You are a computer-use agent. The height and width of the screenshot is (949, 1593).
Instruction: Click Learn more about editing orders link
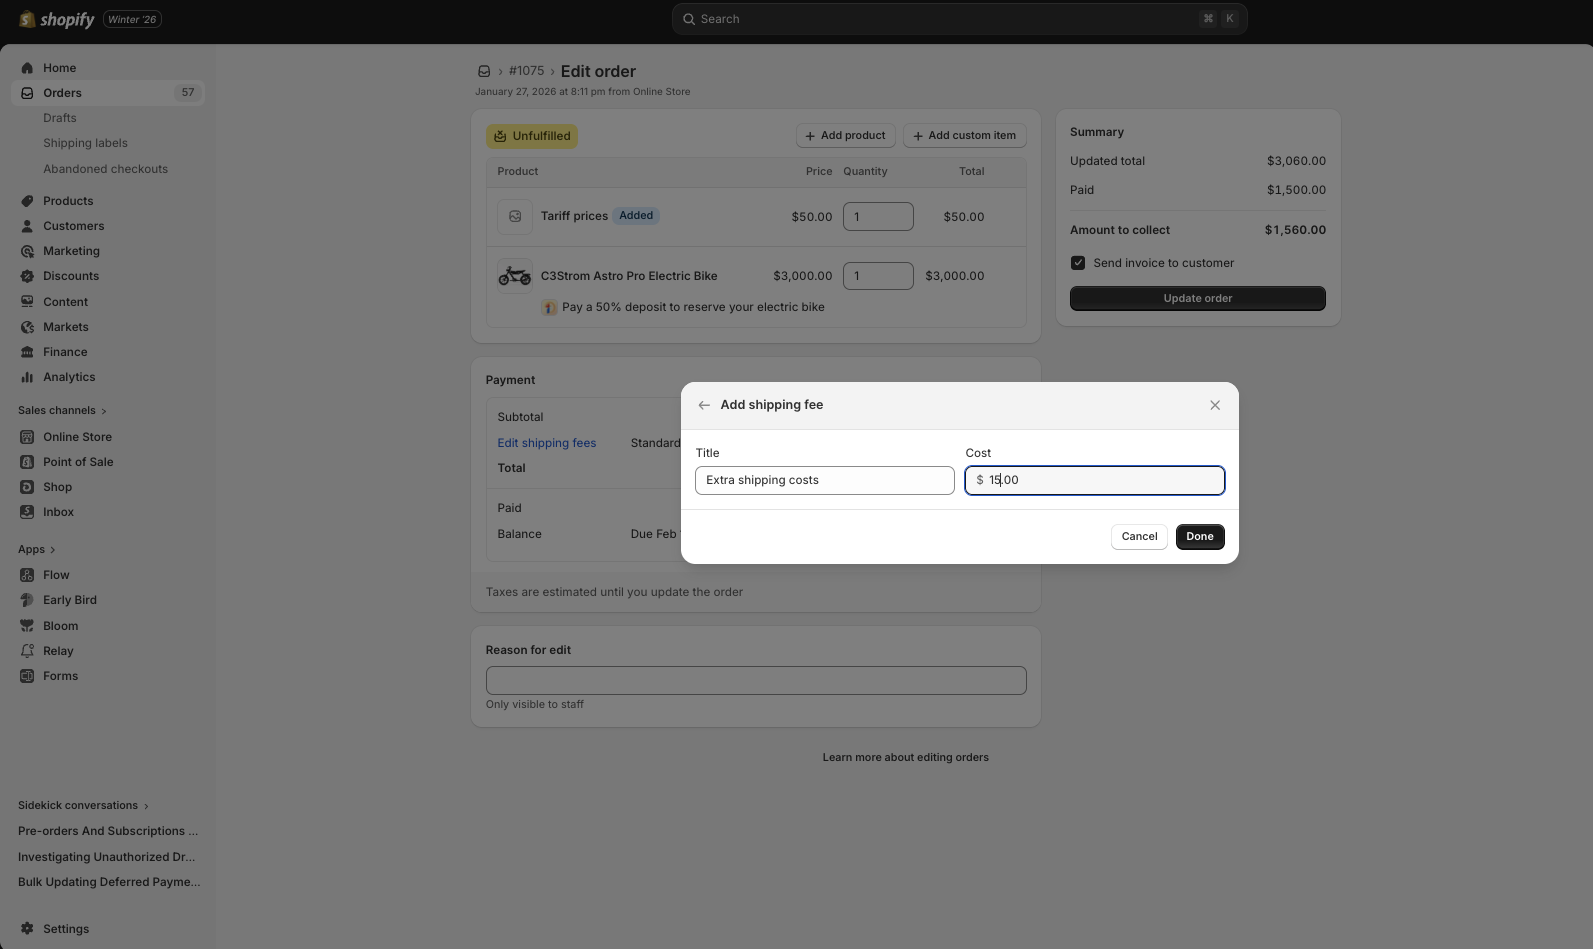(x=906, y=757)
